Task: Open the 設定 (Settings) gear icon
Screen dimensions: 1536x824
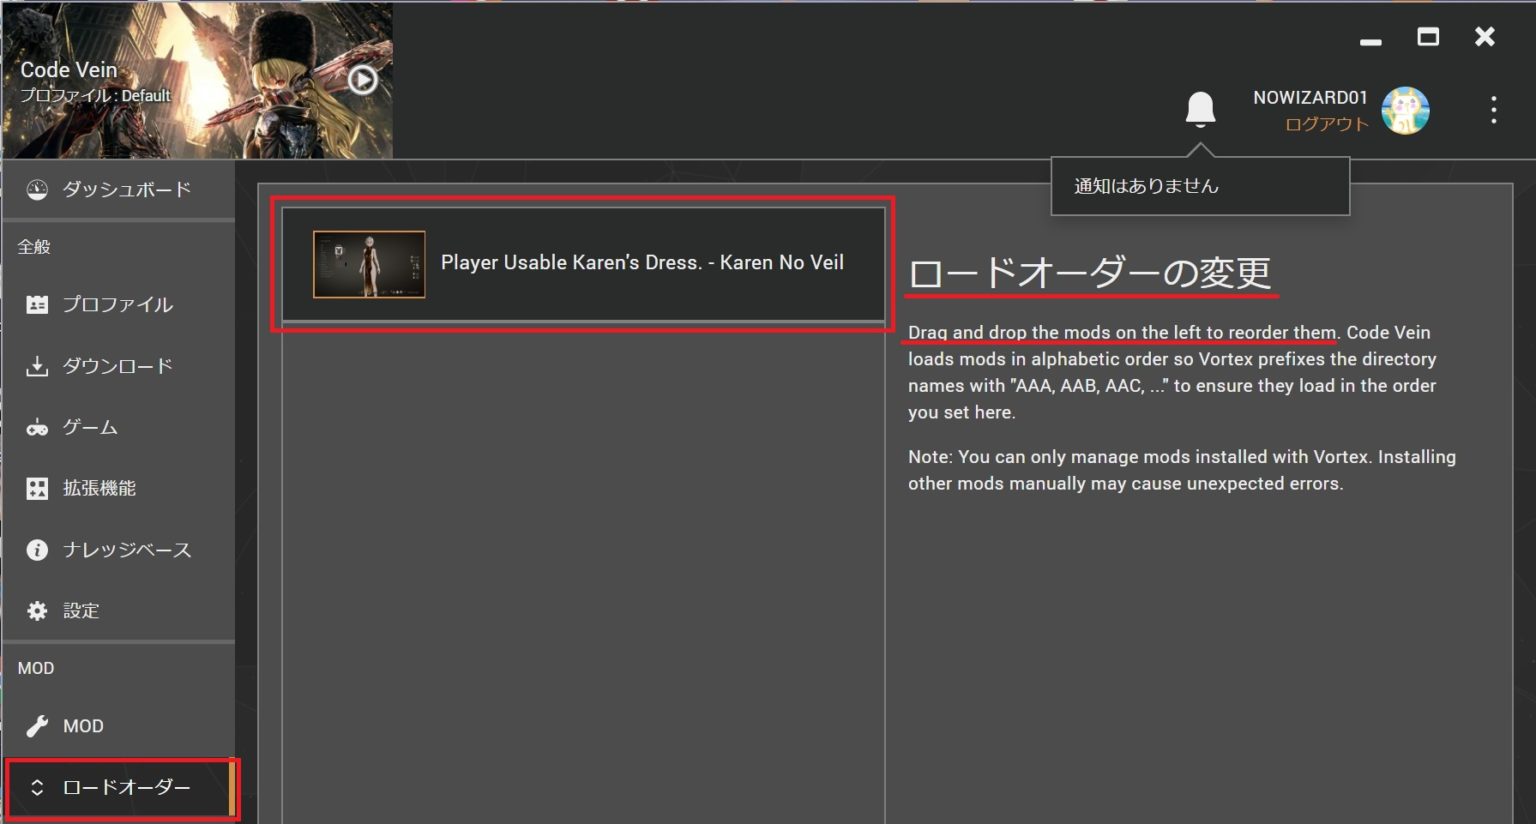Action: point(38,610)
